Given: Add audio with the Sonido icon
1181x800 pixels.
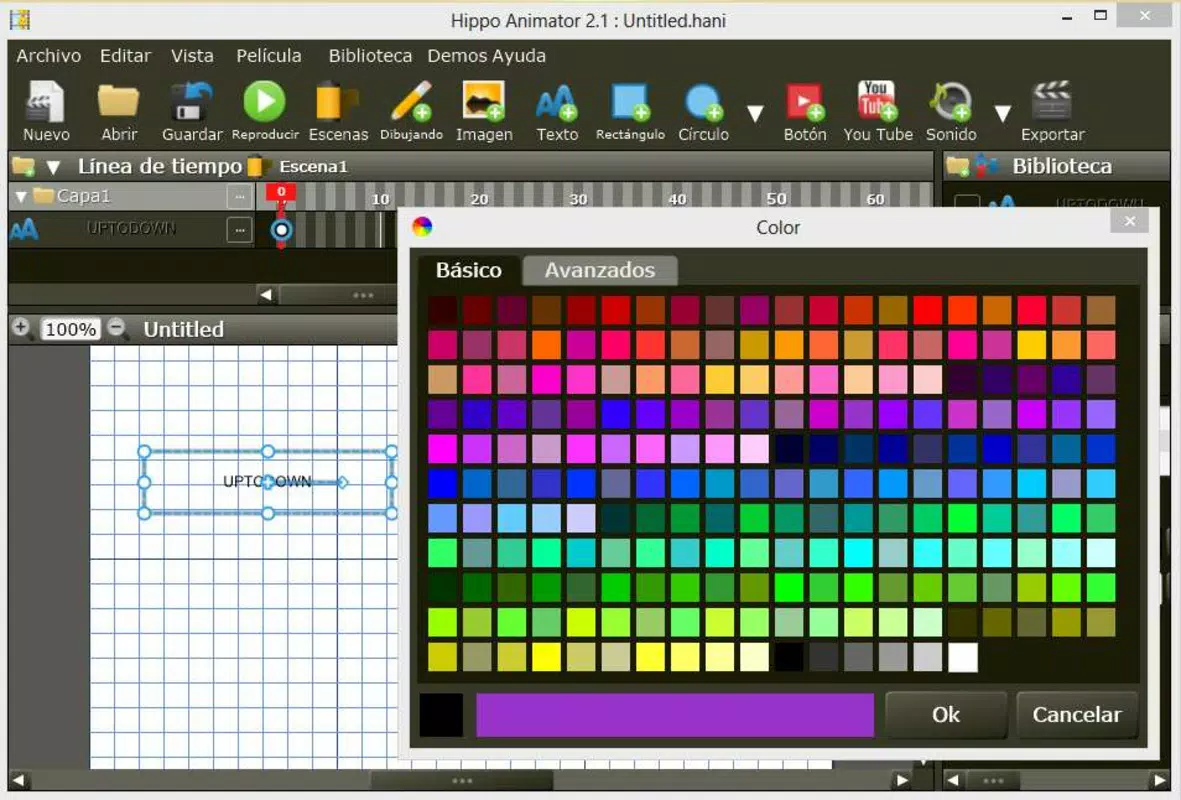Looking at the screenshot, I should [951, 110].
